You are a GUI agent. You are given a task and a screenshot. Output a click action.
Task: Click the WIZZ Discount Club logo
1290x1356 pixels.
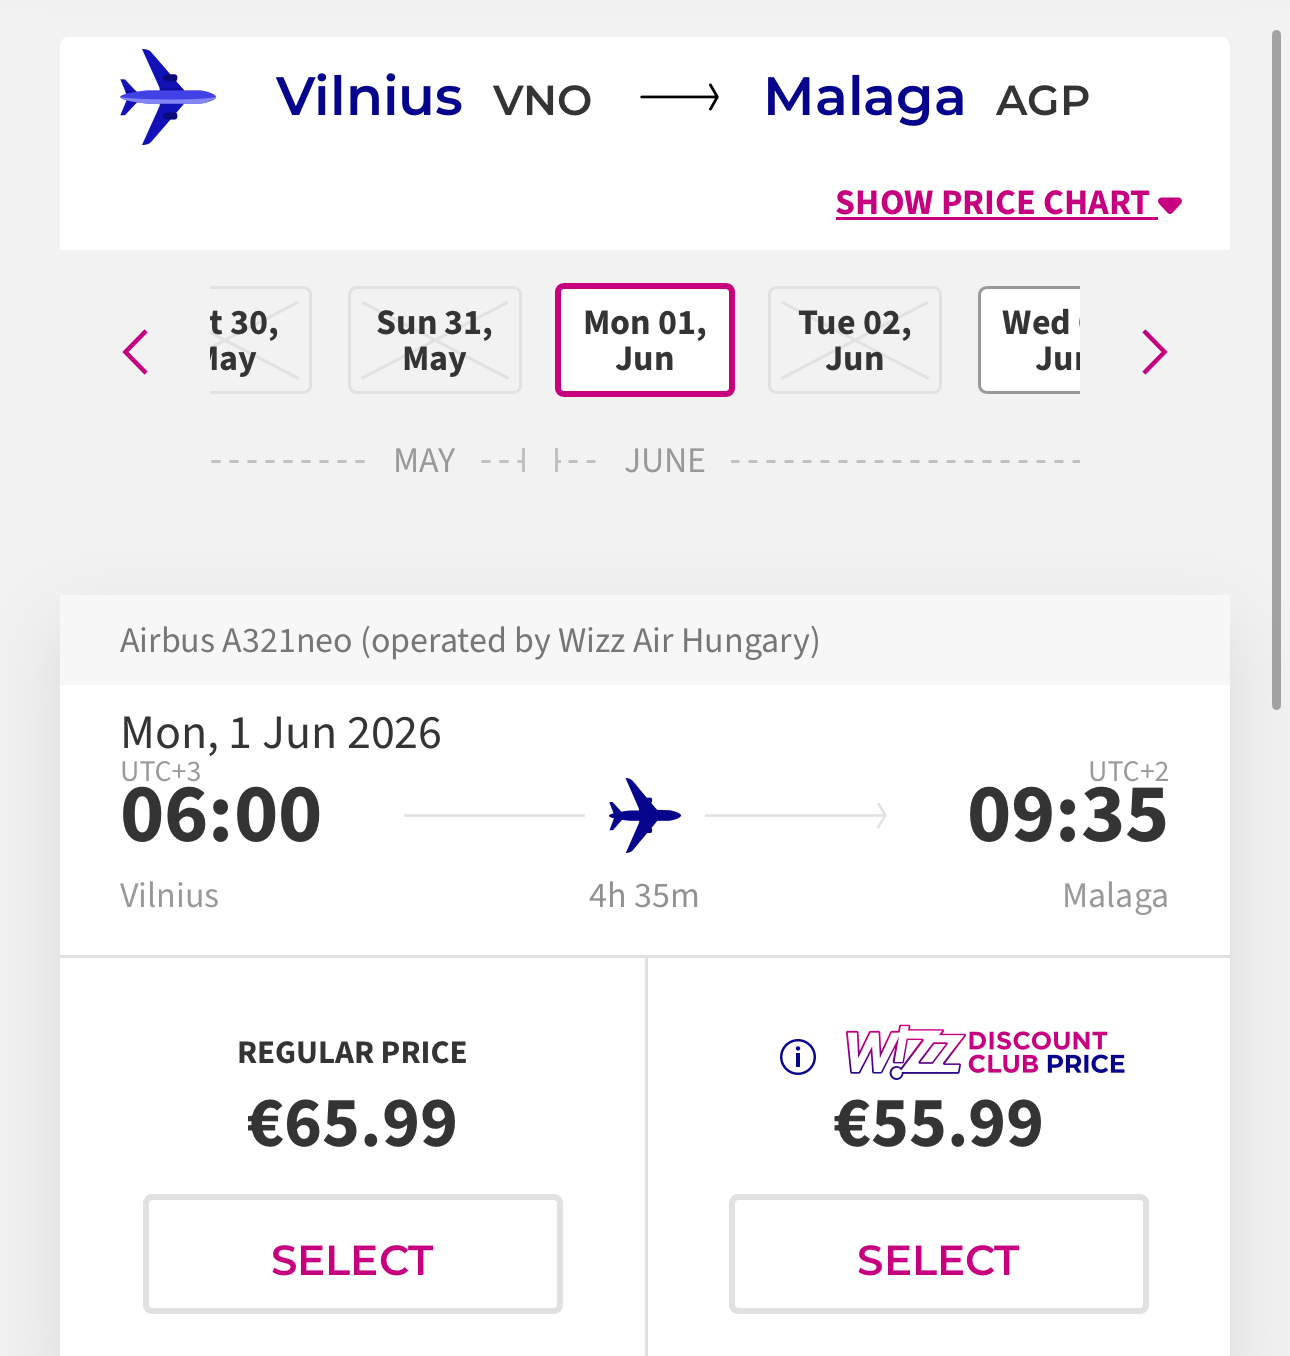pos(985,1052)
